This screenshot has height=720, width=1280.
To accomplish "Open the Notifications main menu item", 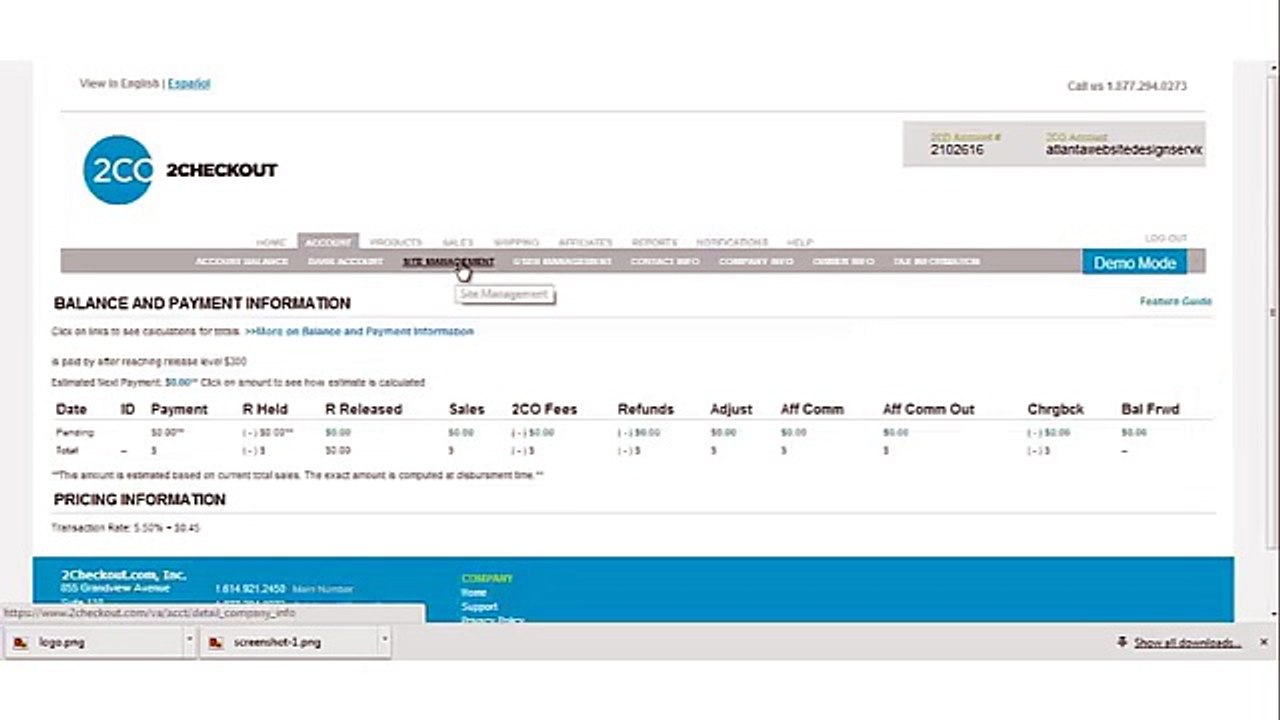I will (x=732, y=242).
